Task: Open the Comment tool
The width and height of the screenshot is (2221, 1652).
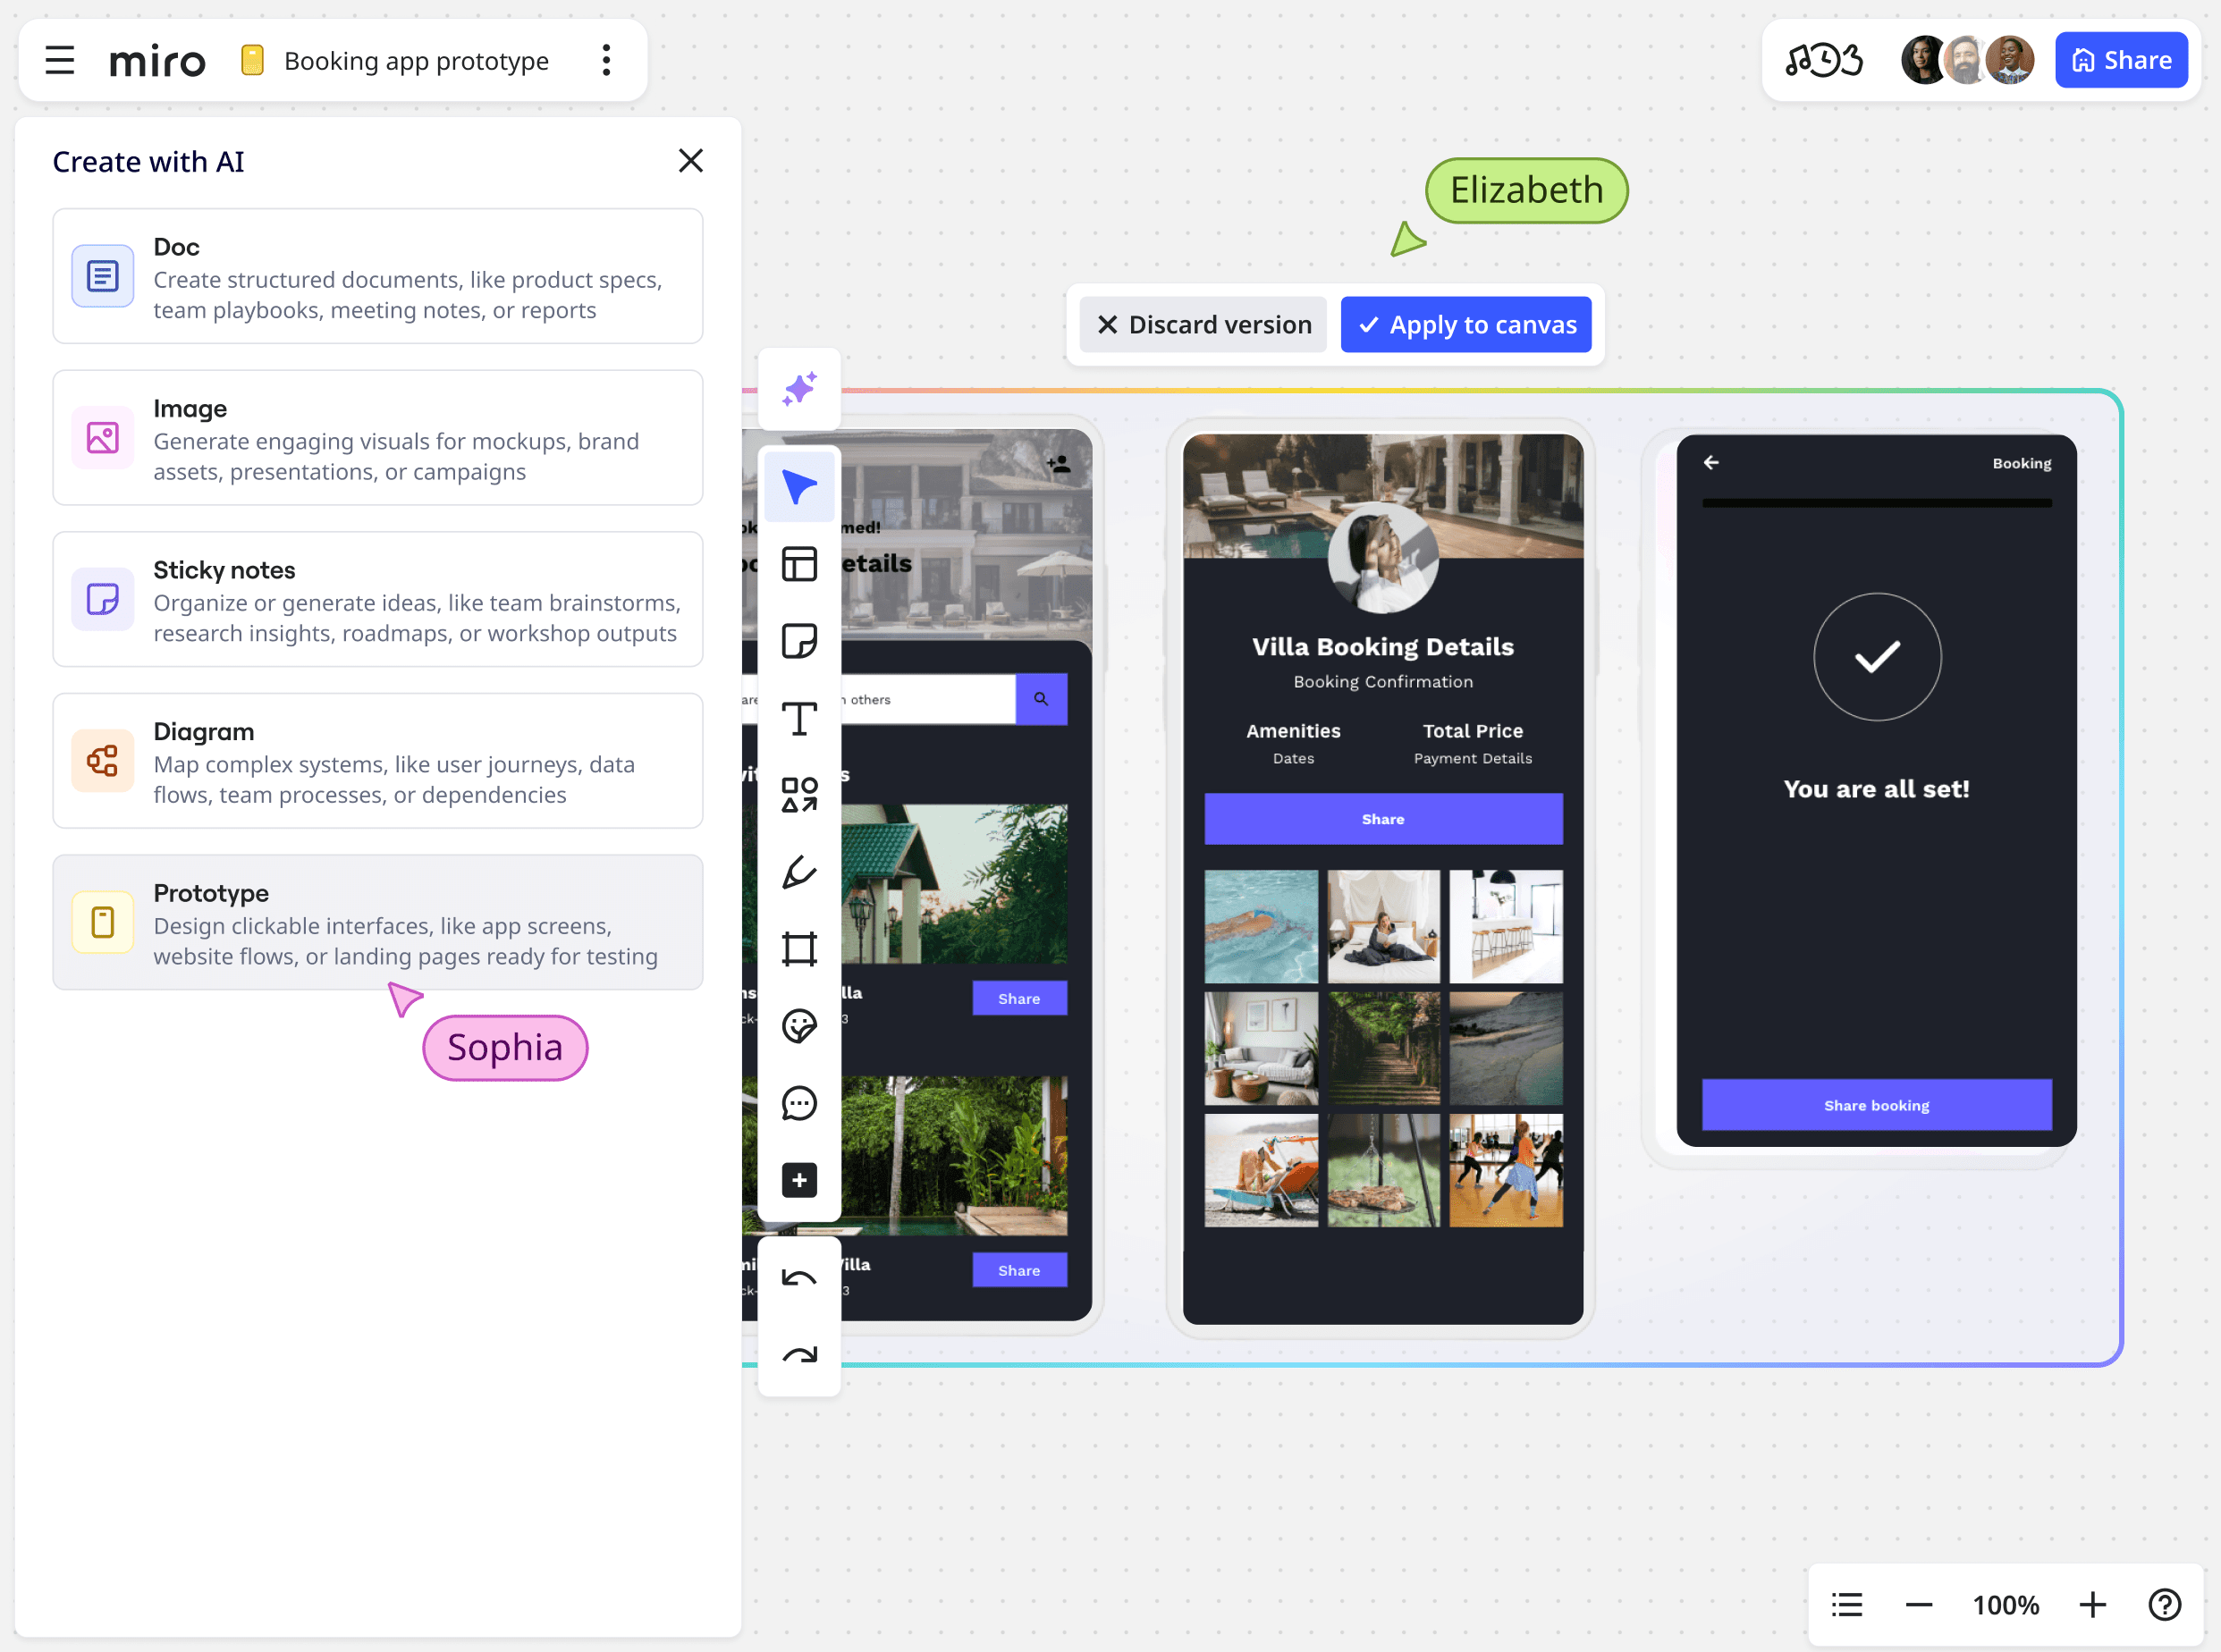Action: [x=799, y=1103]
